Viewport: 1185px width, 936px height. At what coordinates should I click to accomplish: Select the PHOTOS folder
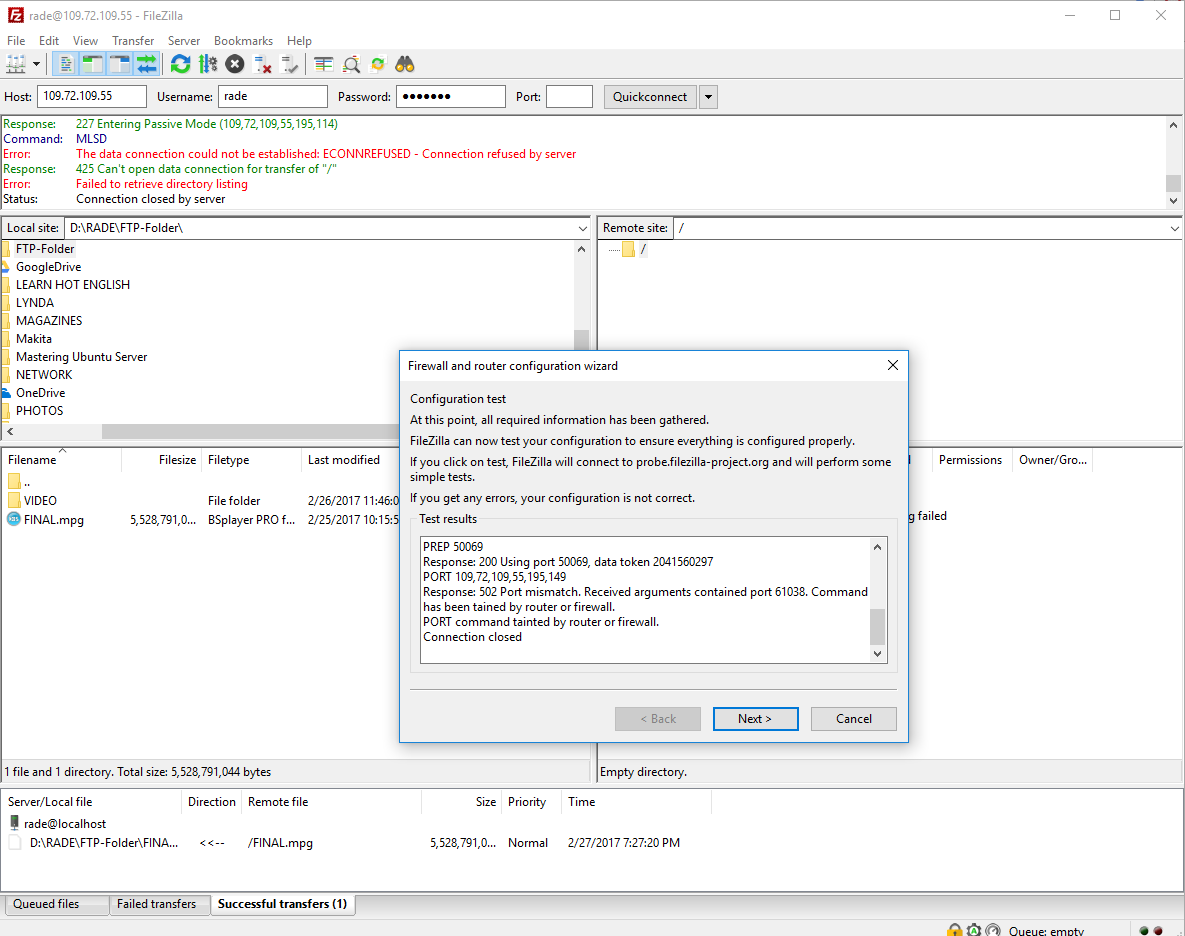pyautogui.click(x=39, y=411)
